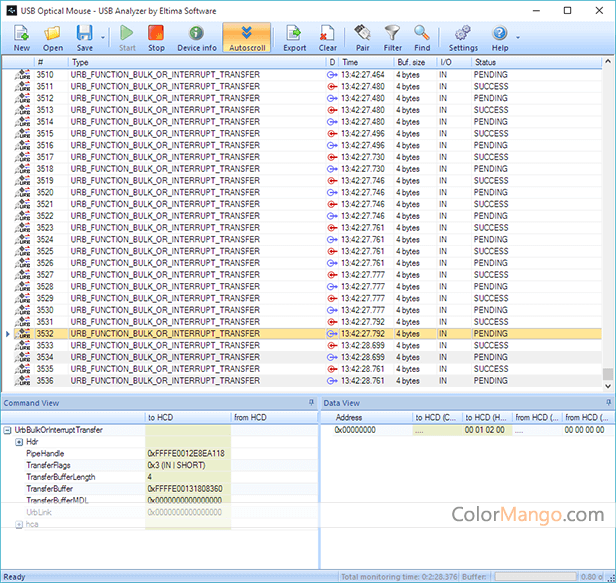Expand the hca tree node
616x583 pixels.
point(19,524)
